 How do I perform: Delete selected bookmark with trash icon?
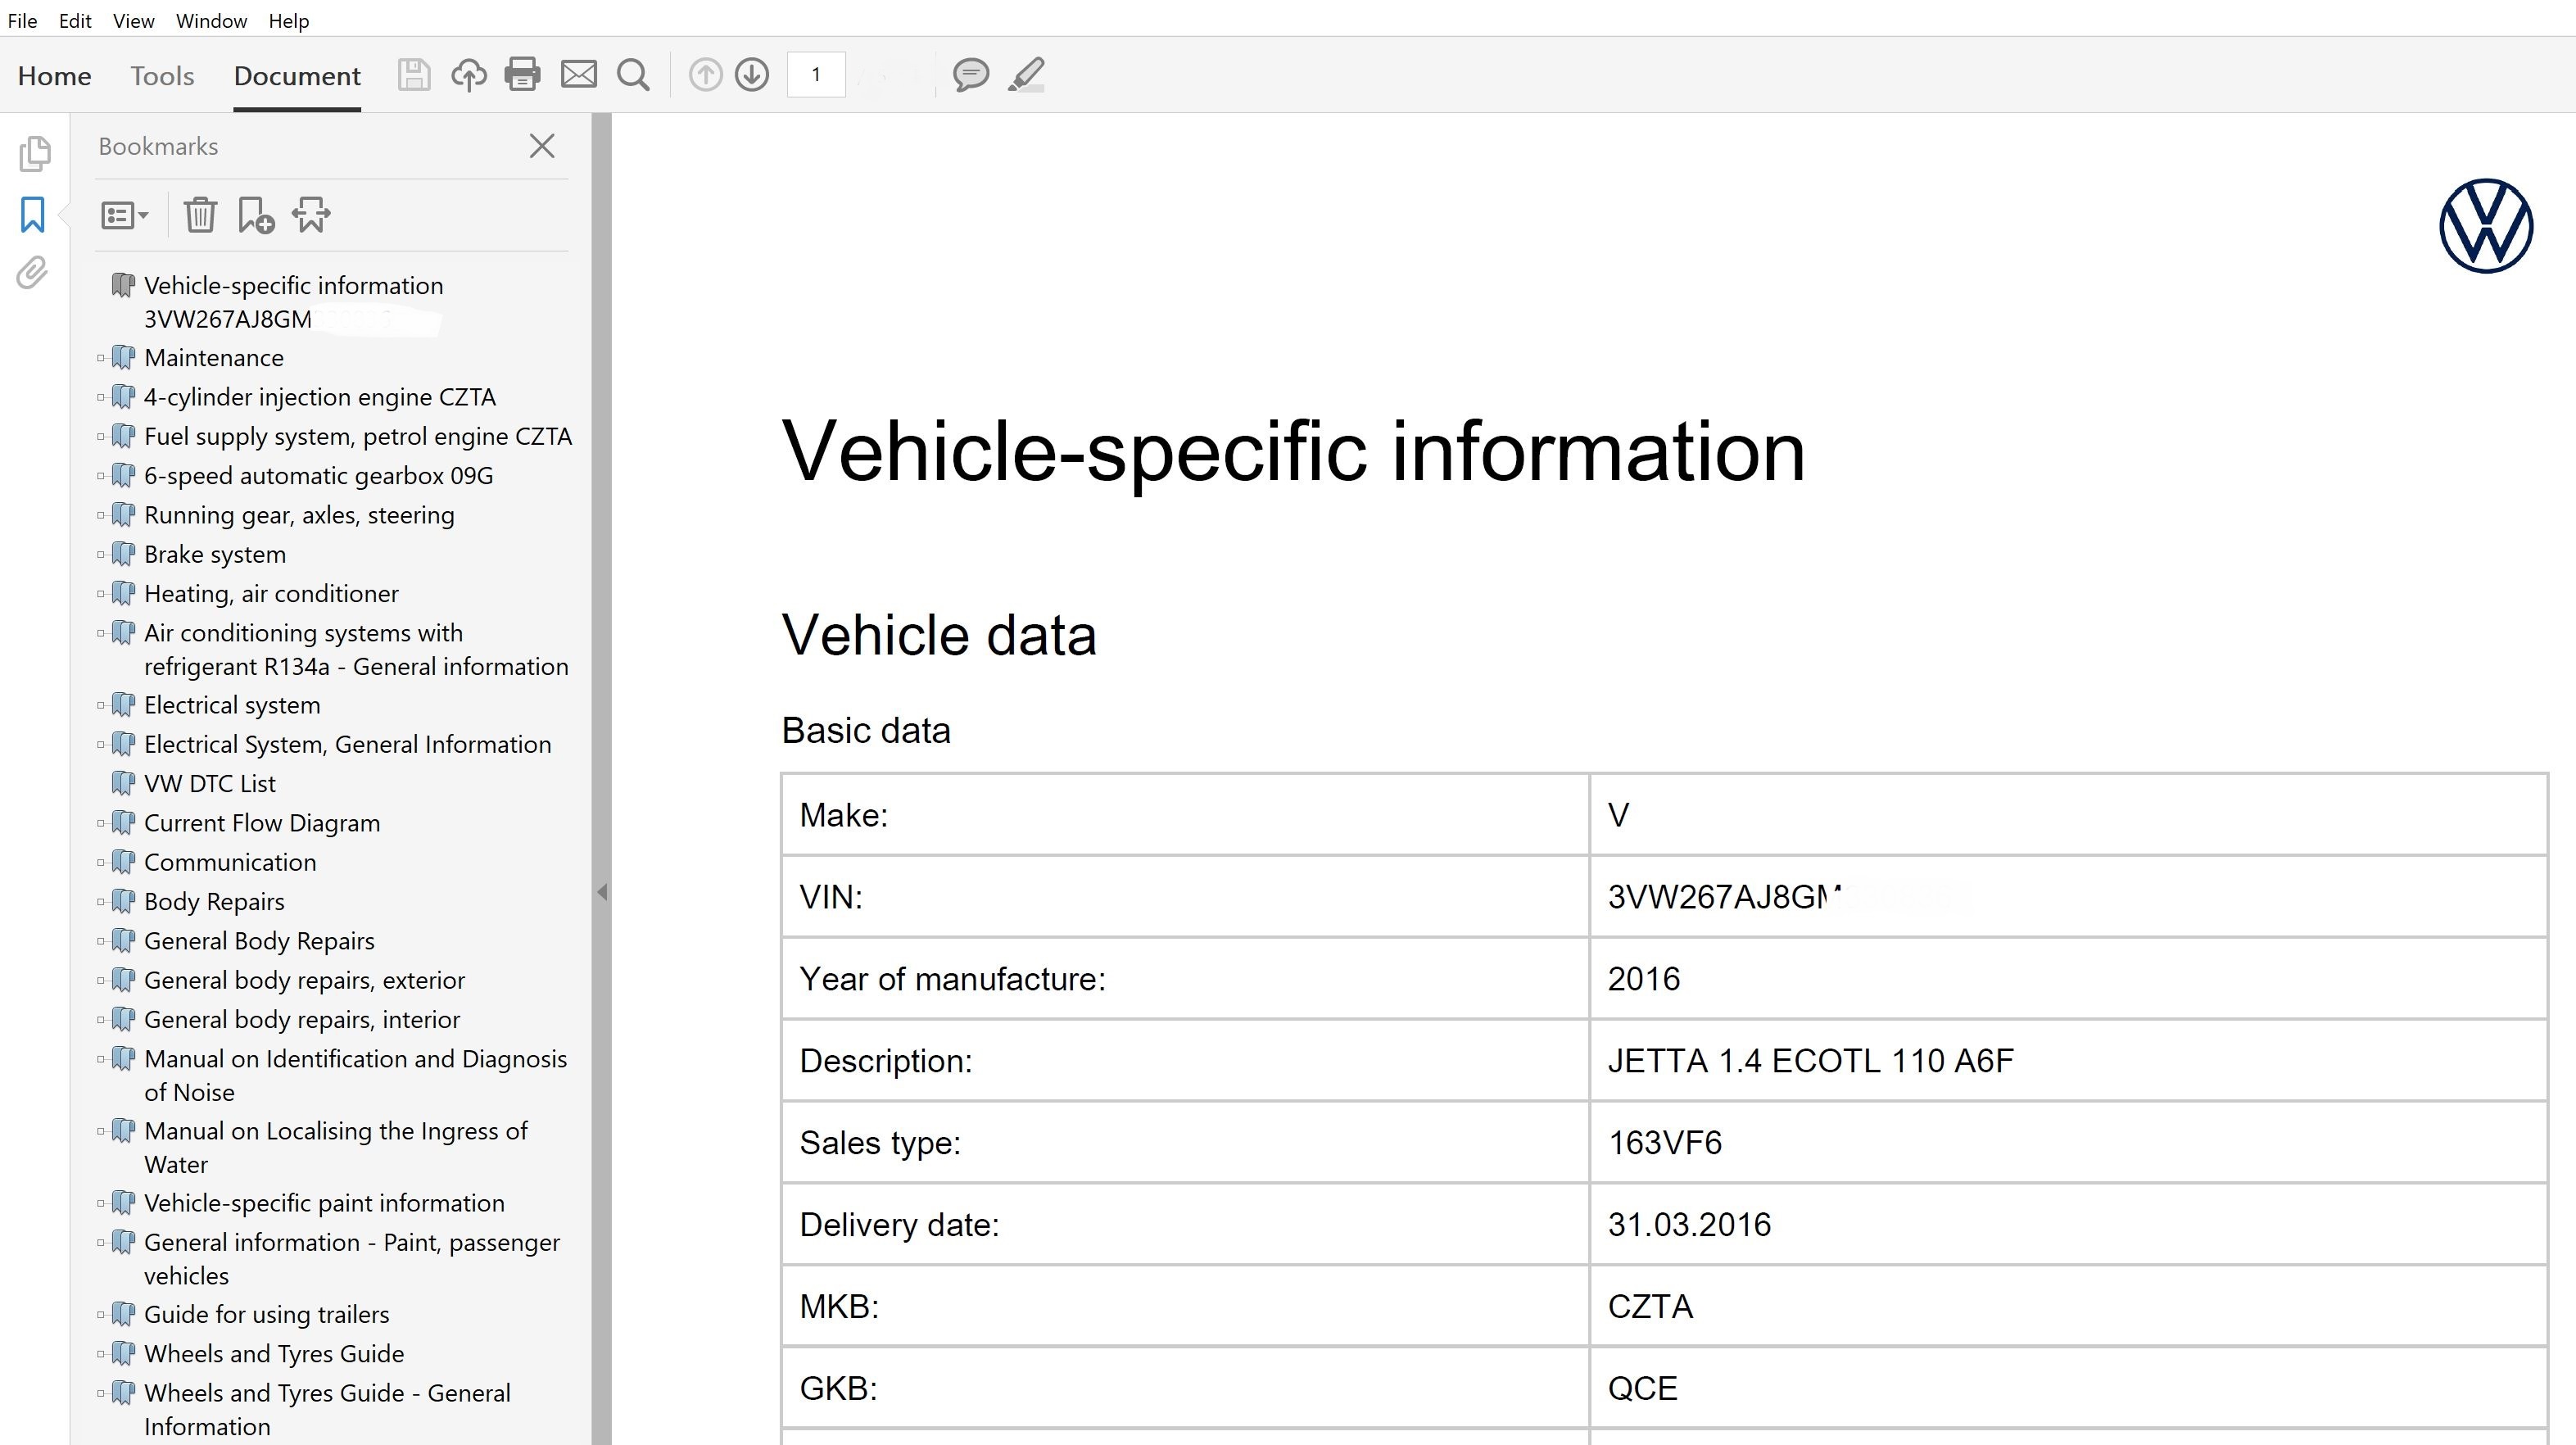(x=200, y=215)
